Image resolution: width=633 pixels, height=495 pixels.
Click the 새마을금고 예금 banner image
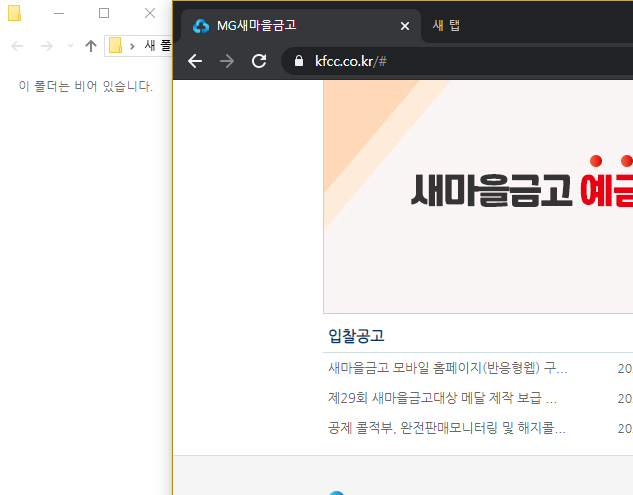(x=478, y=196)
